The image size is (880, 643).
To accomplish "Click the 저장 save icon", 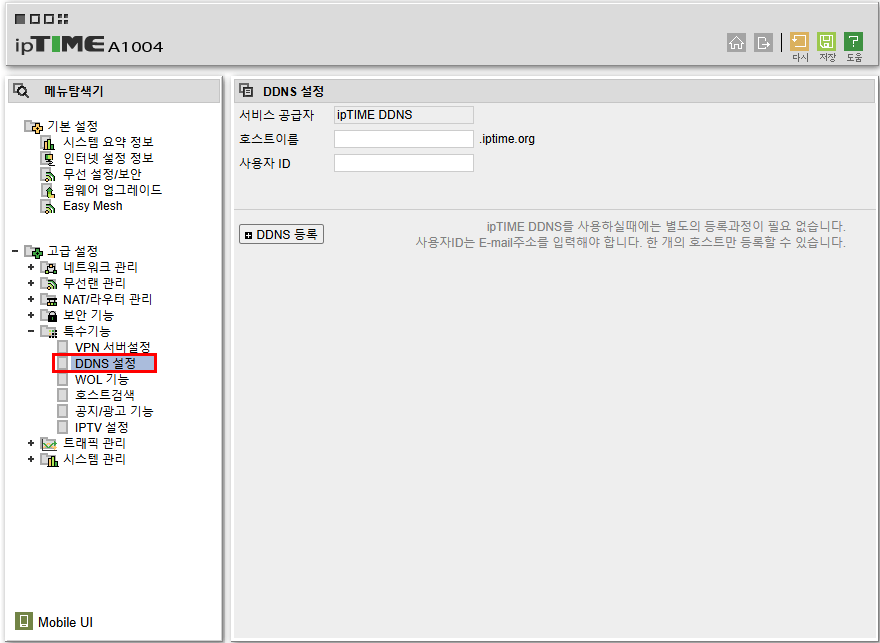I will click(x=826, y=42).
